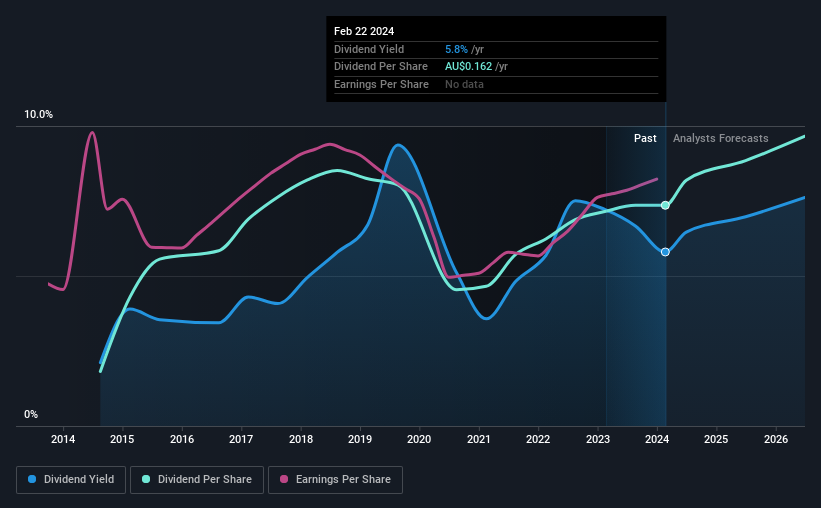Click the blue Dividend Yield legend dot
This screenshot has height=508, width=821.
point(32,479)
